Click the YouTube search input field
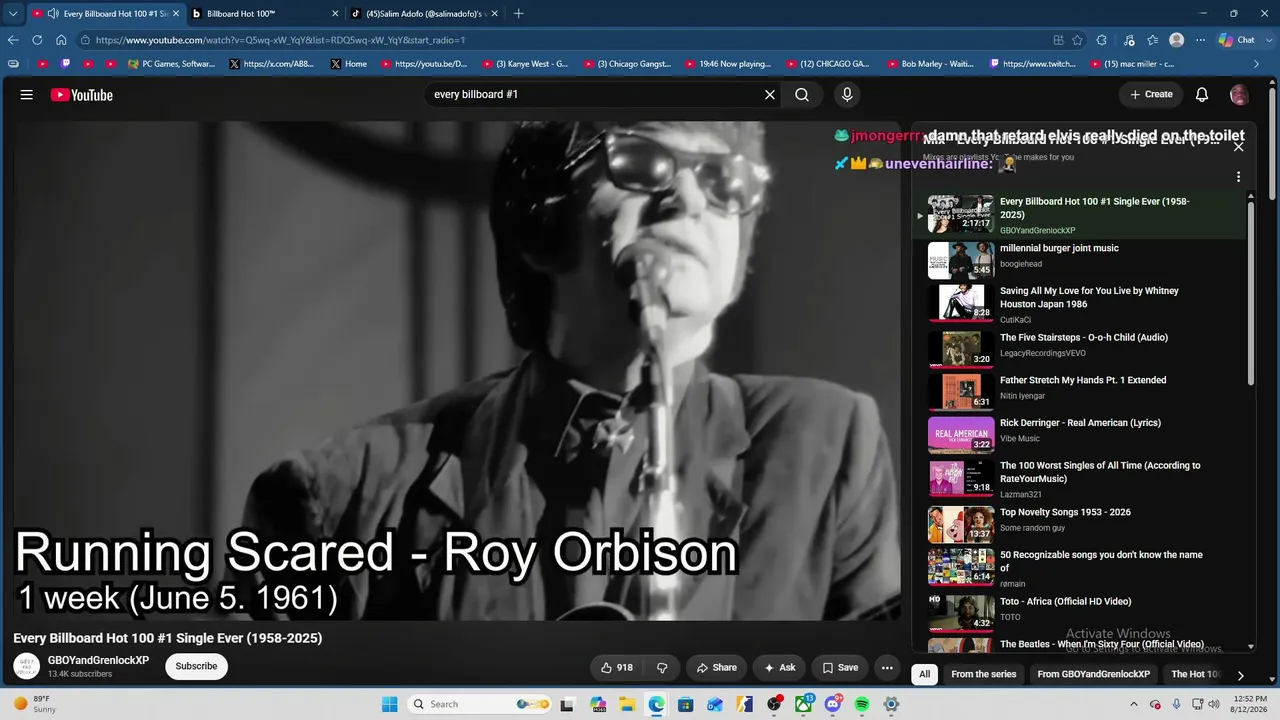Screen dimensions: 1280x720 tap(595, 95)
